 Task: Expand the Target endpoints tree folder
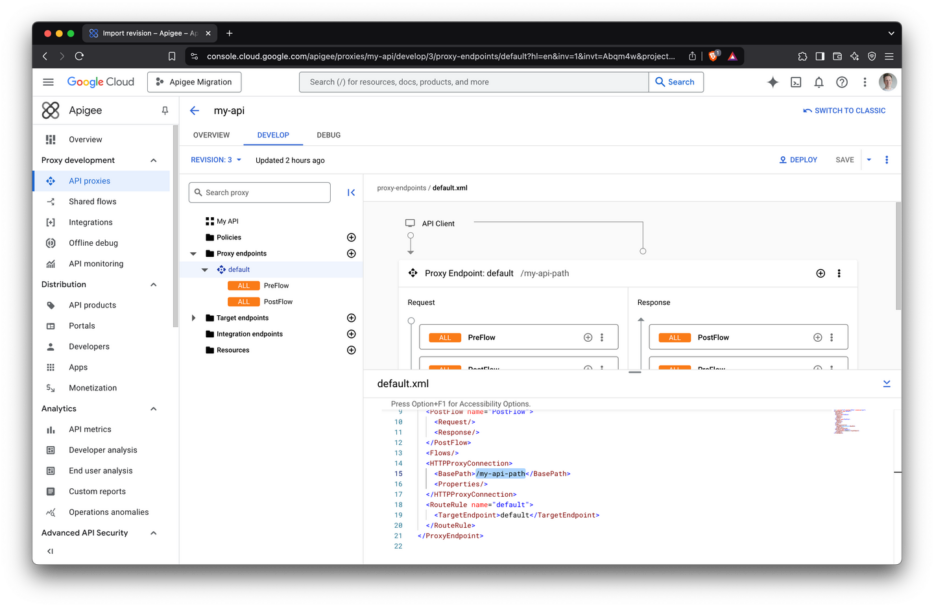(x=193, y=318)
